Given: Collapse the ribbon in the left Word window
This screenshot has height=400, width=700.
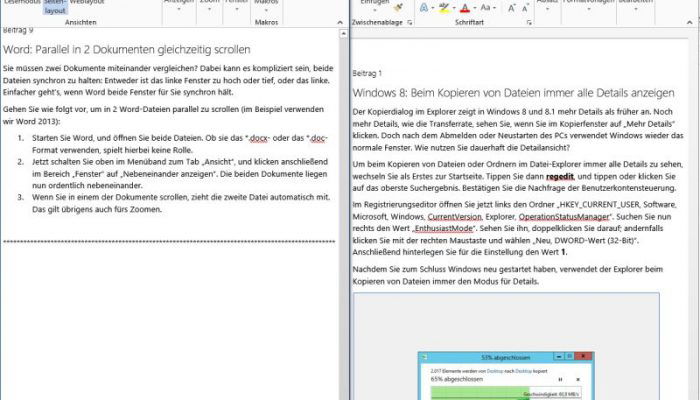Looking at the screenshot, I should (x=340, y=22).
